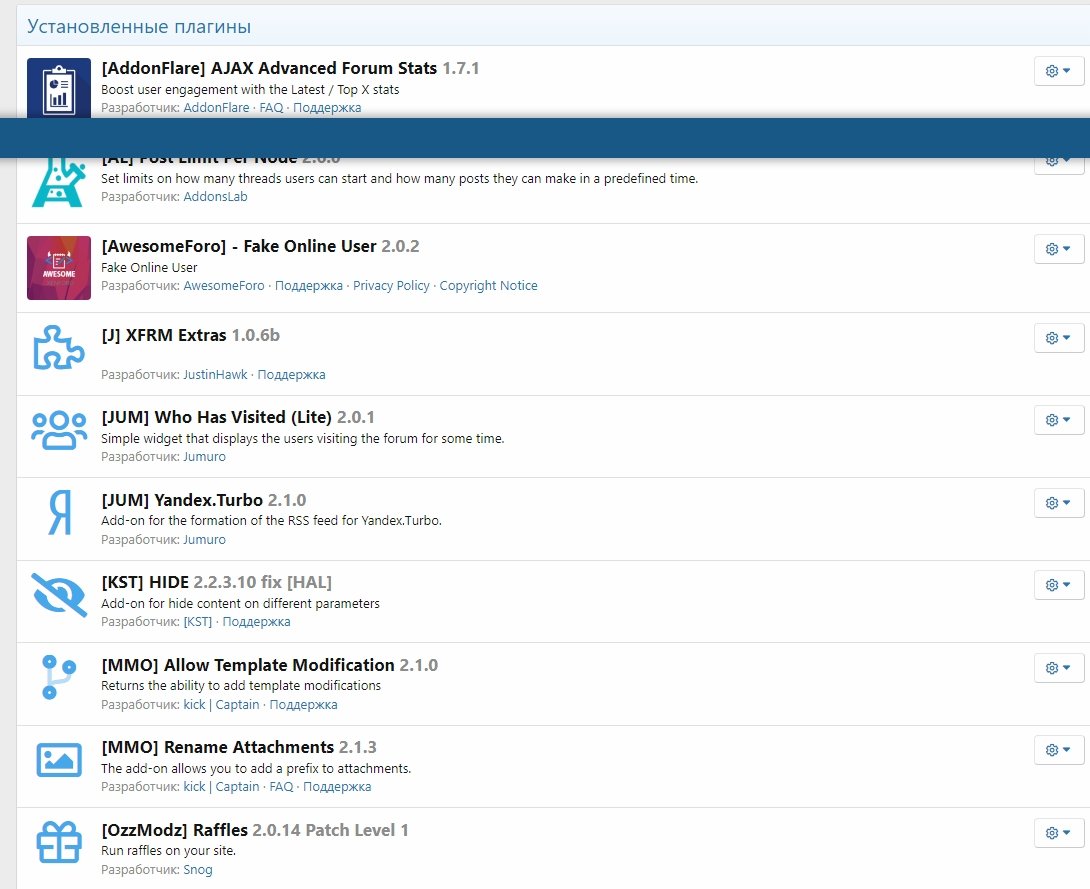Click the Установленные плагины heading

[x=139, y=26]
